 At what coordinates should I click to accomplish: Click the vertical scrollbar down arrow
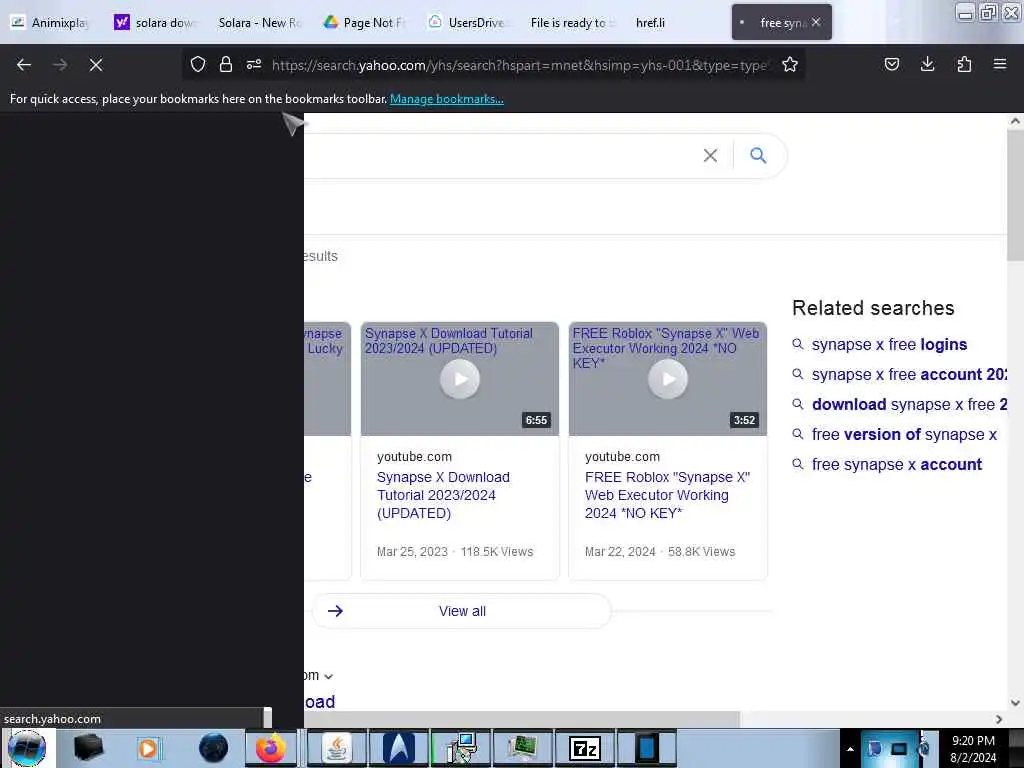(1015, 703)
